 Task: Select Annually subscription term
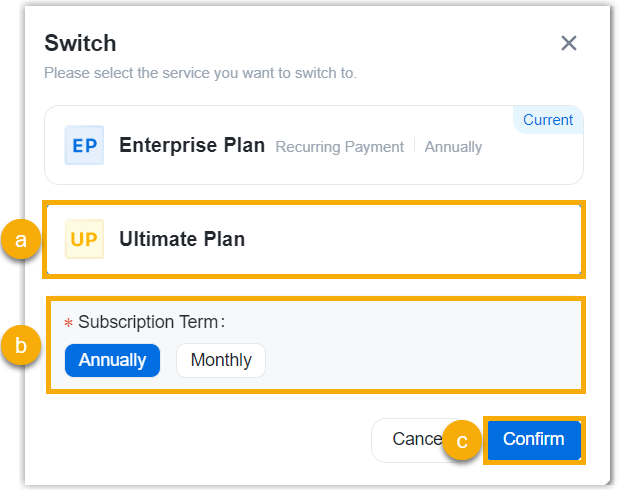point(112,360)
